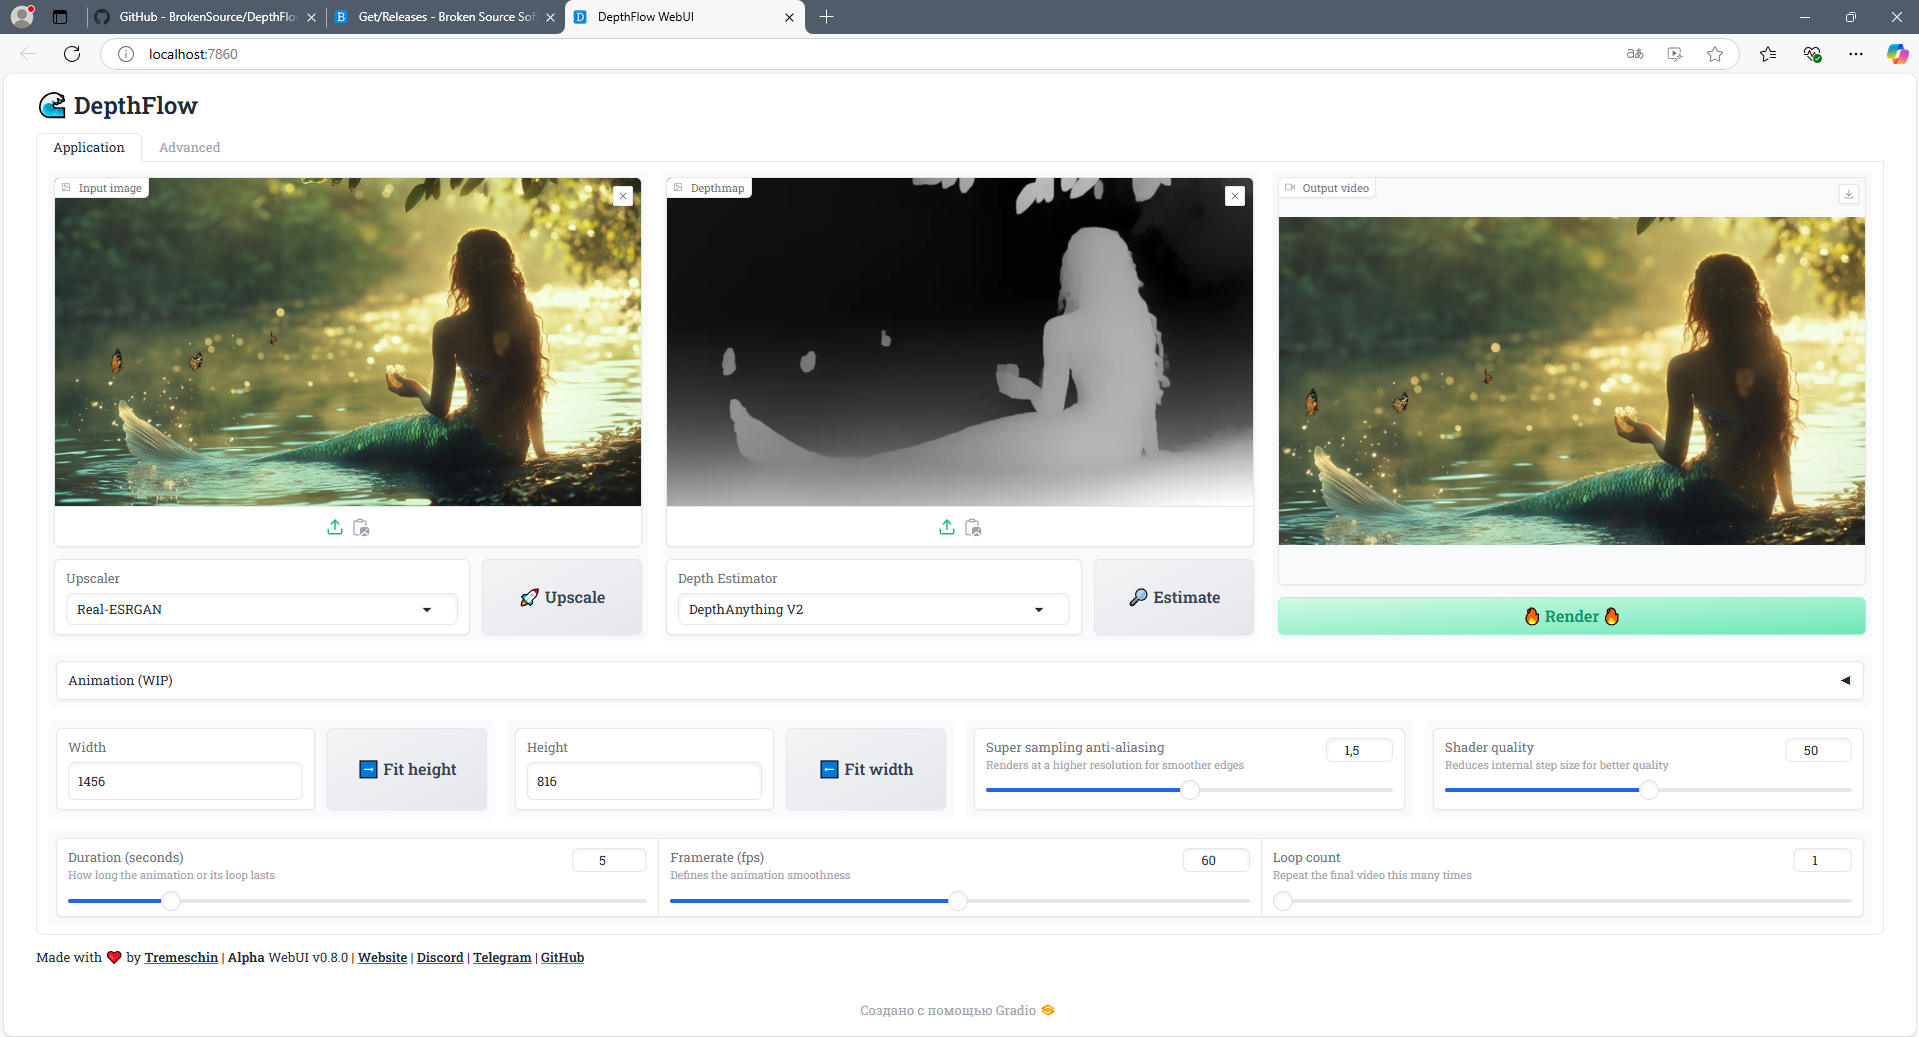Click the Fit height button
The height and width of the screenshot is (1037, 1919).
407,769
